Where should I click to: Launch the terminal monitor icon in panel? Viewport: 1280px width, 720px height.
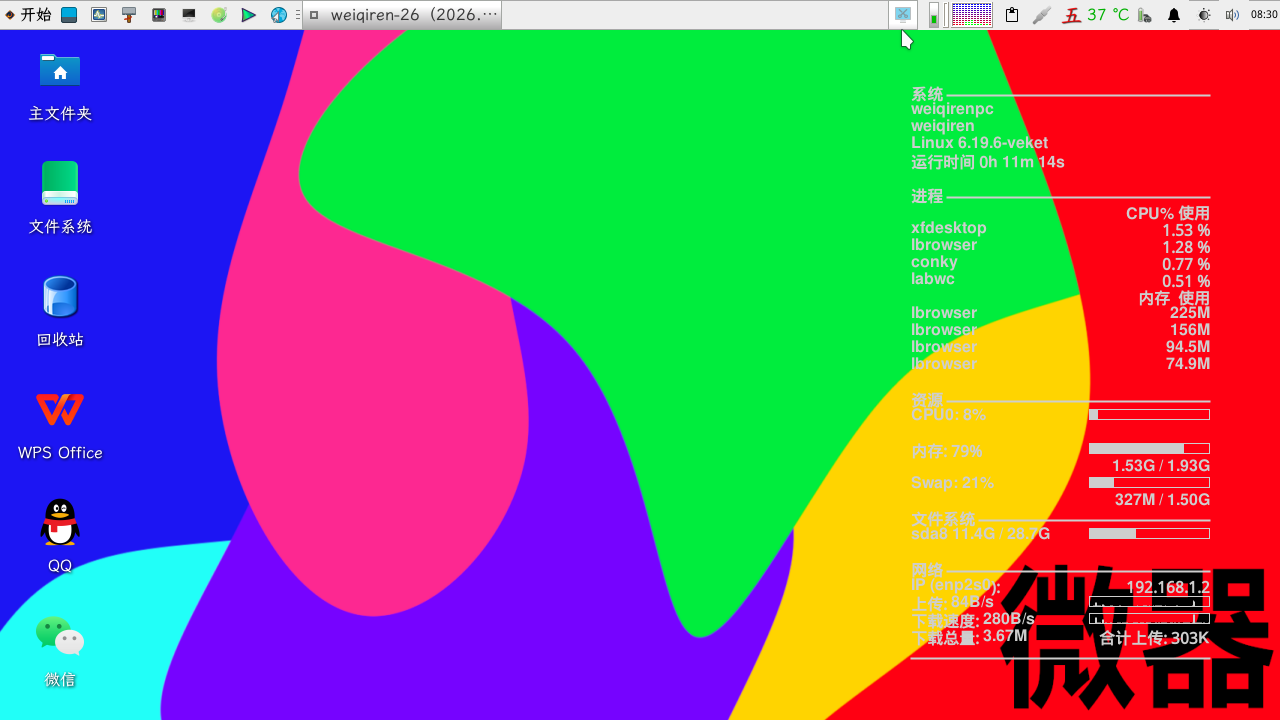[x=189, y=15]
